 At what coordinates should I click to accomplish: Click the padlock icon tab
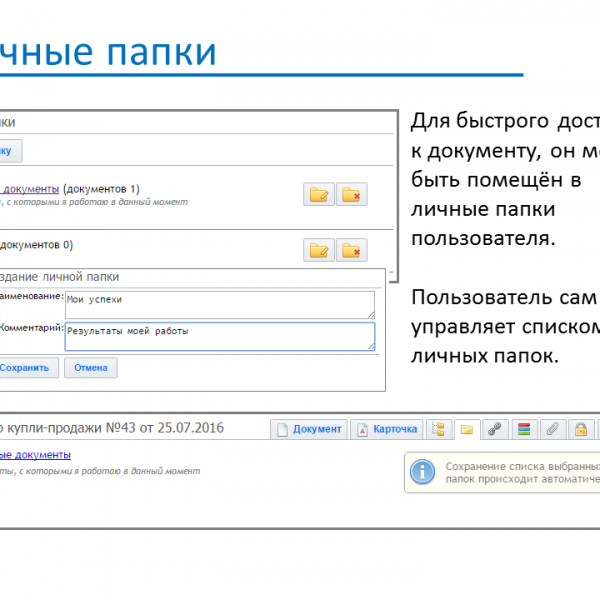pyautogui.click(x=578, y=429)
